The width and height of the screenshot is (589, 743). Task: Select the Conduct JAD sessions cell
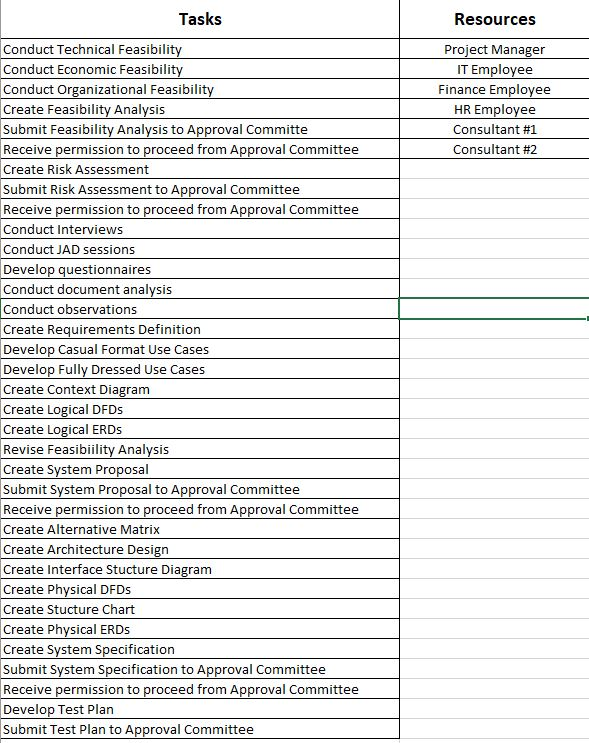(x=200, y=249)
